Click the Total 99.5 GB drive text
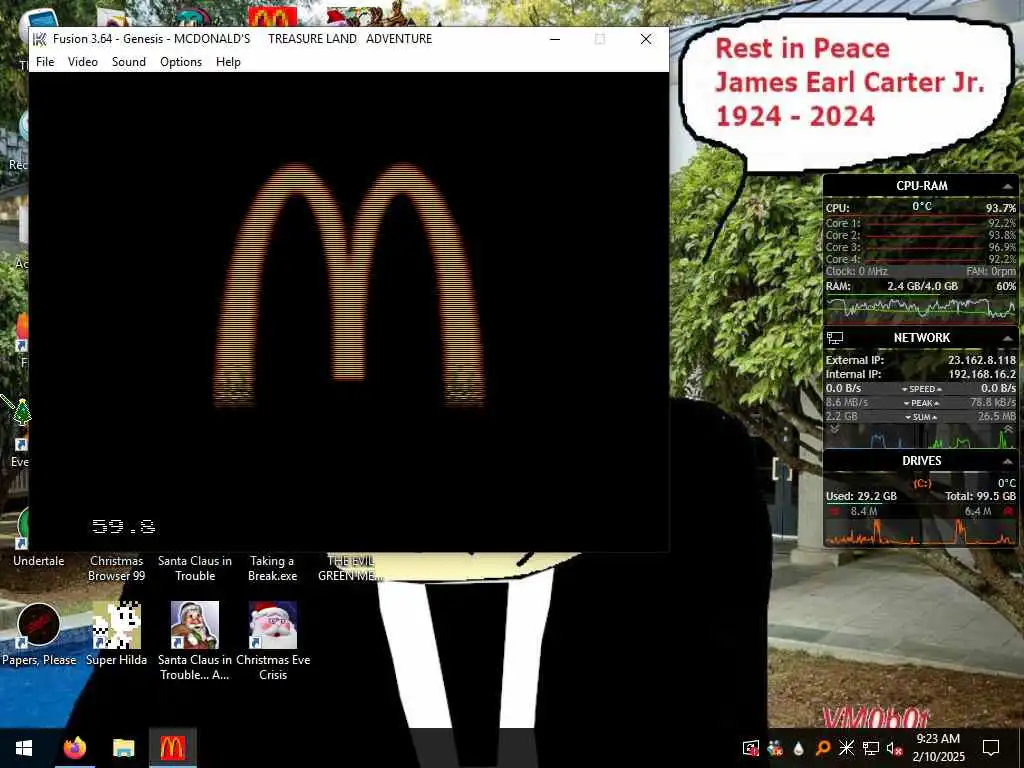The image size is (1024, 768). click(x=980, y=496)
